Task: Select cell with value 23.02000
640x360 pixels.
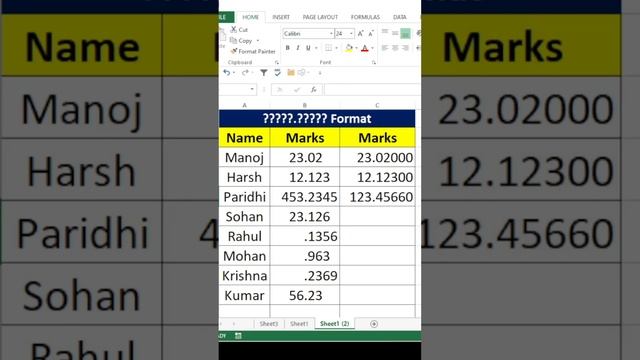Action: point(378,158)
